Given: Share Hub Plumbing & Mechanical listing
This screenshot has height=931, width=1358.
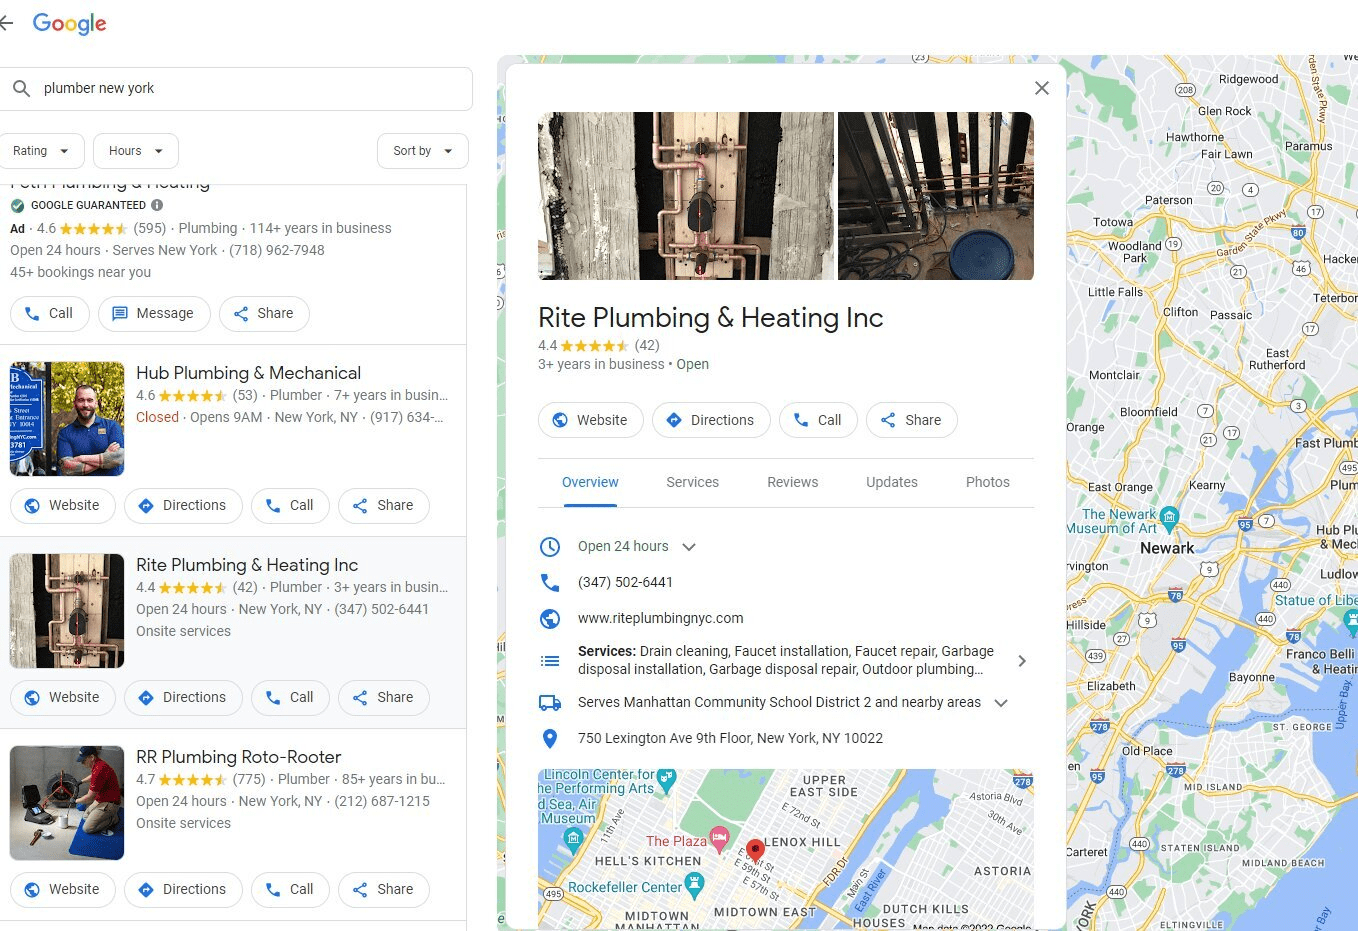Looking at the screenshot, I should coord(384,505).
